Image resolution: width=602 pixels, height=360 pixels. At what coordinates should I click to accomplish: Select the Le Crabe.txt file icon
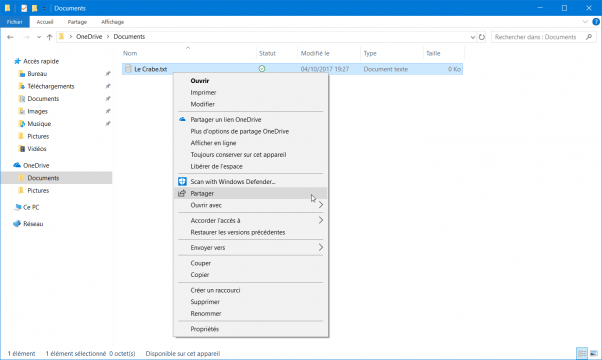(x=128, y=69)
